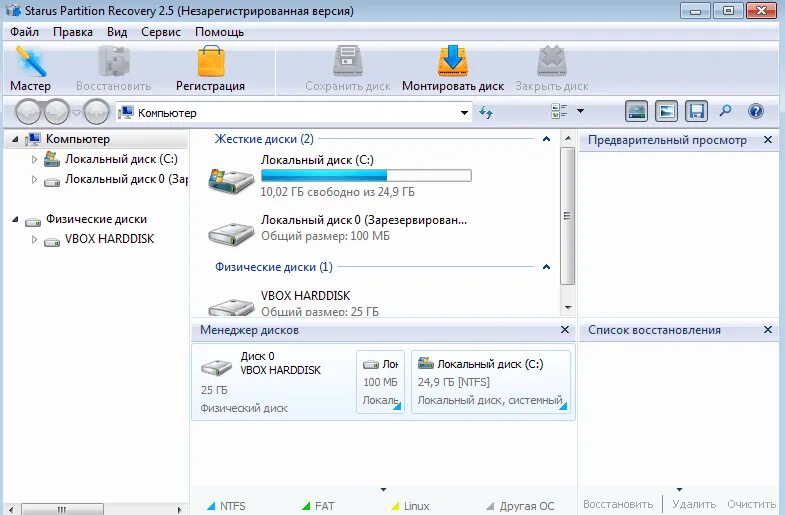Click the drive list scroll down arrow
785x515 pixels.
point(568,307)
